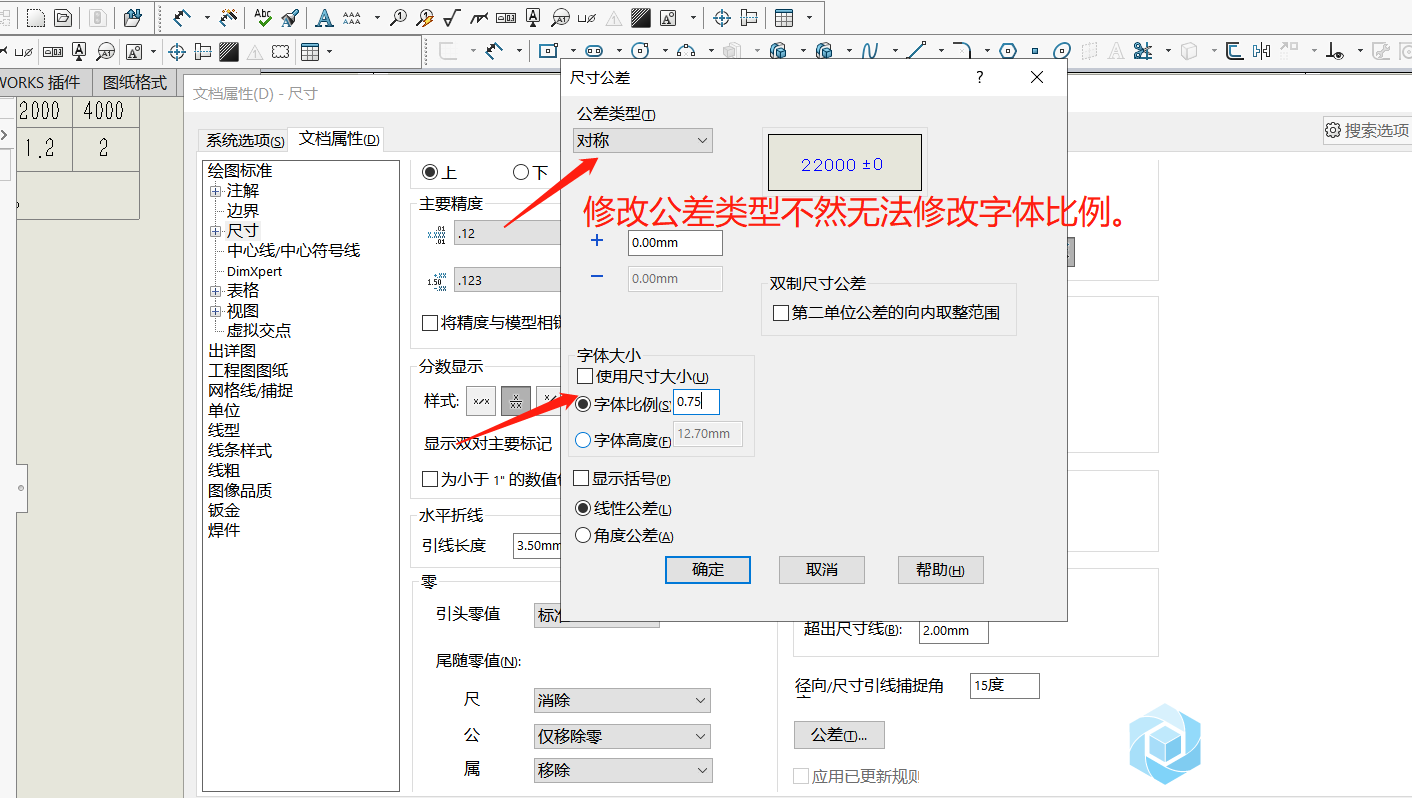Click the 帮助 button
The image size is (1412, 798).
tap(941, 570)
